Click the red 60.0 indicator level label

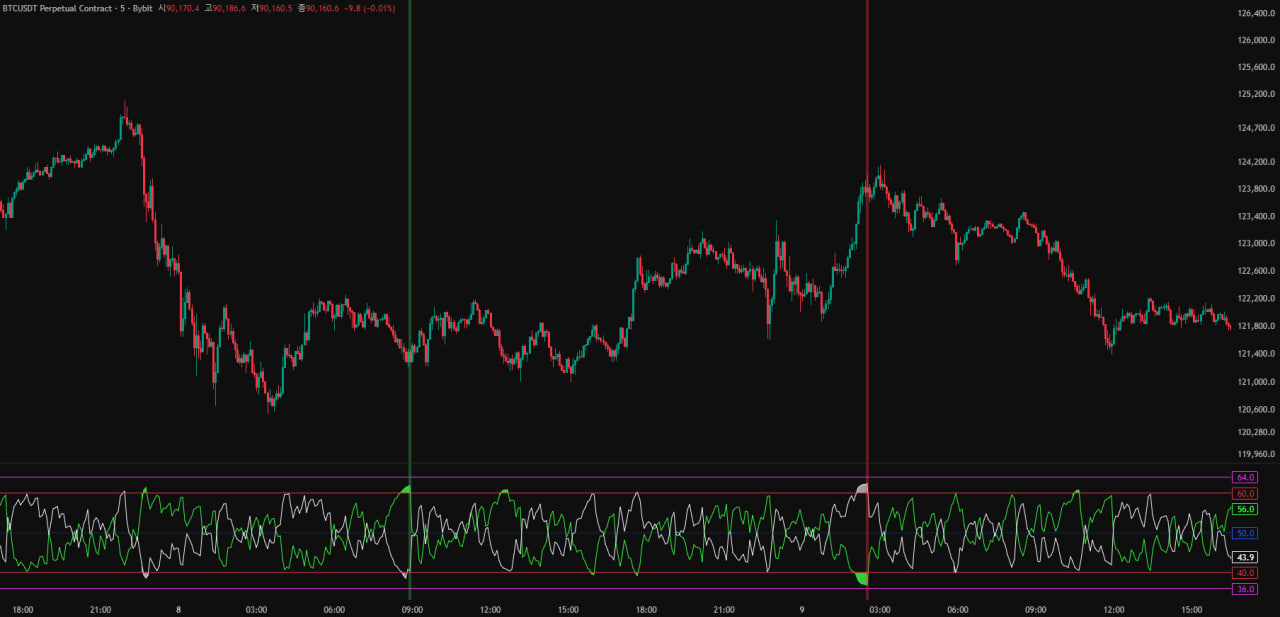pos(1245,493)
